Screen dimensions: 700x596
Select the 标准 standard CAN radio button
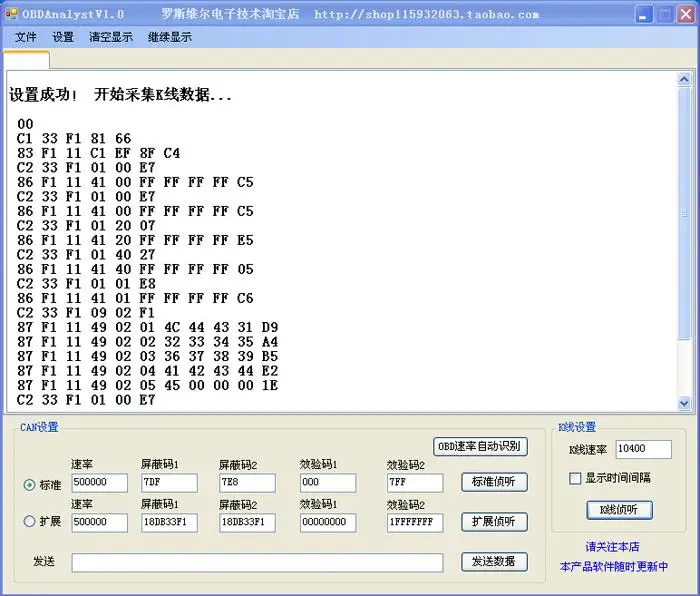click(x=29, y=484)
